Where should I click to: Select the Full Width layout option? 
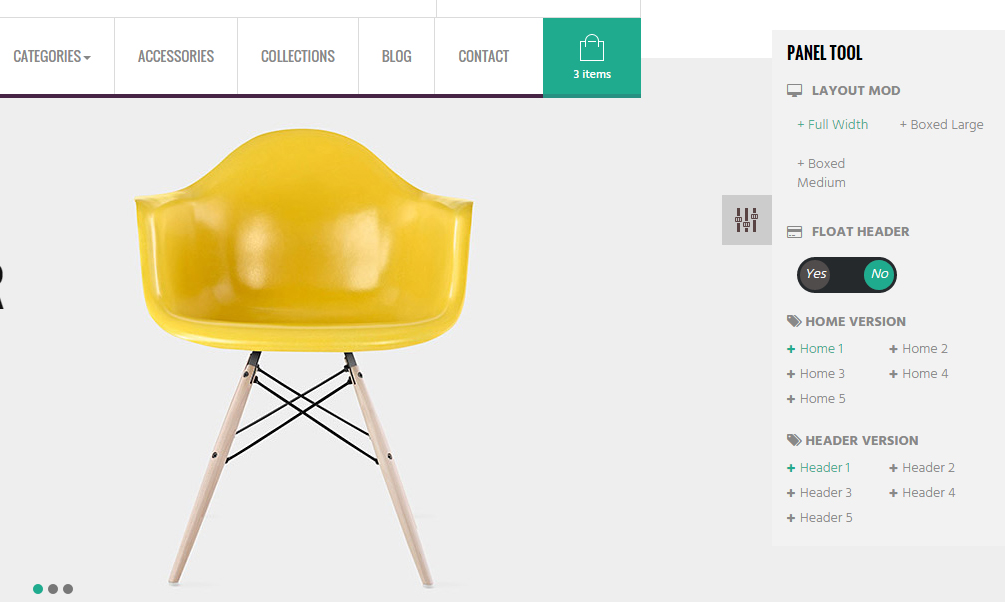(x=833, y=124)
